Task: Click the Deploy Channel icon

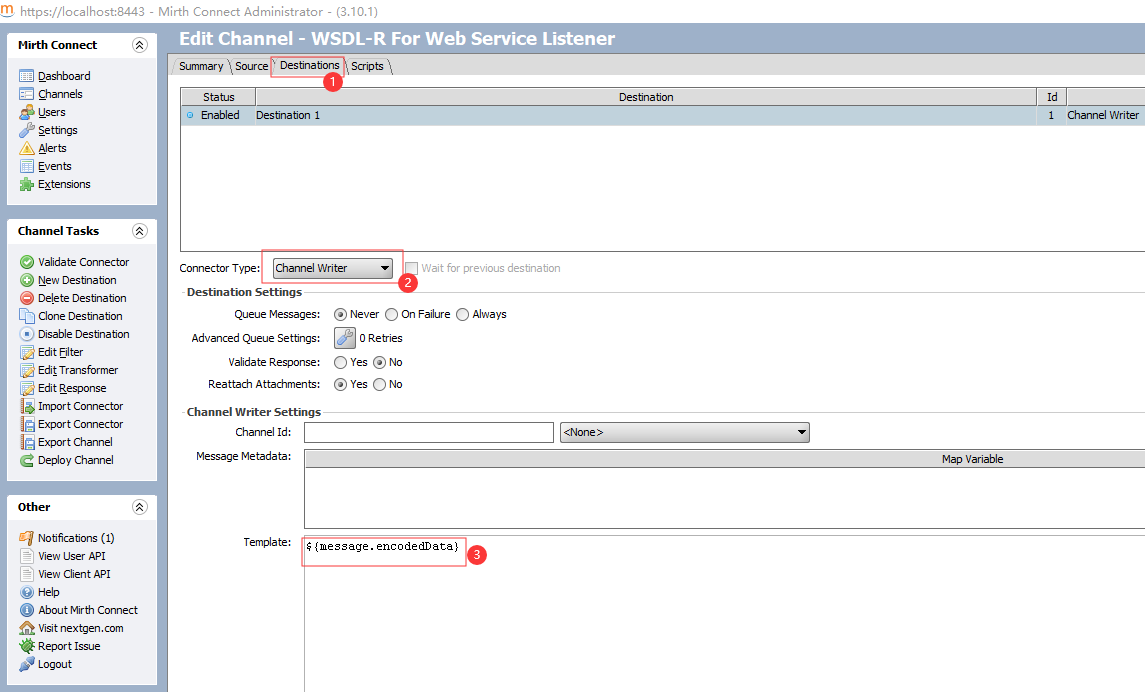Action: point(26,461)
